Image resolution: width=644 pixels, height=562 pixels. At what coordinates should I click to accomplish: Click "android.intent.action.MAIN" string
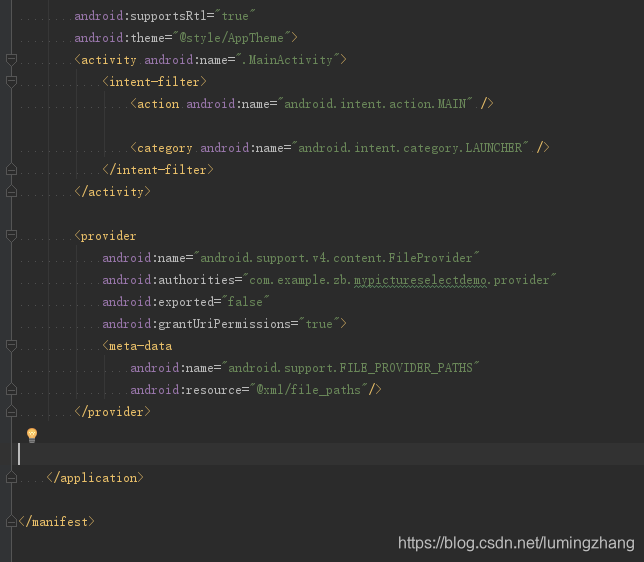point(375,104)
